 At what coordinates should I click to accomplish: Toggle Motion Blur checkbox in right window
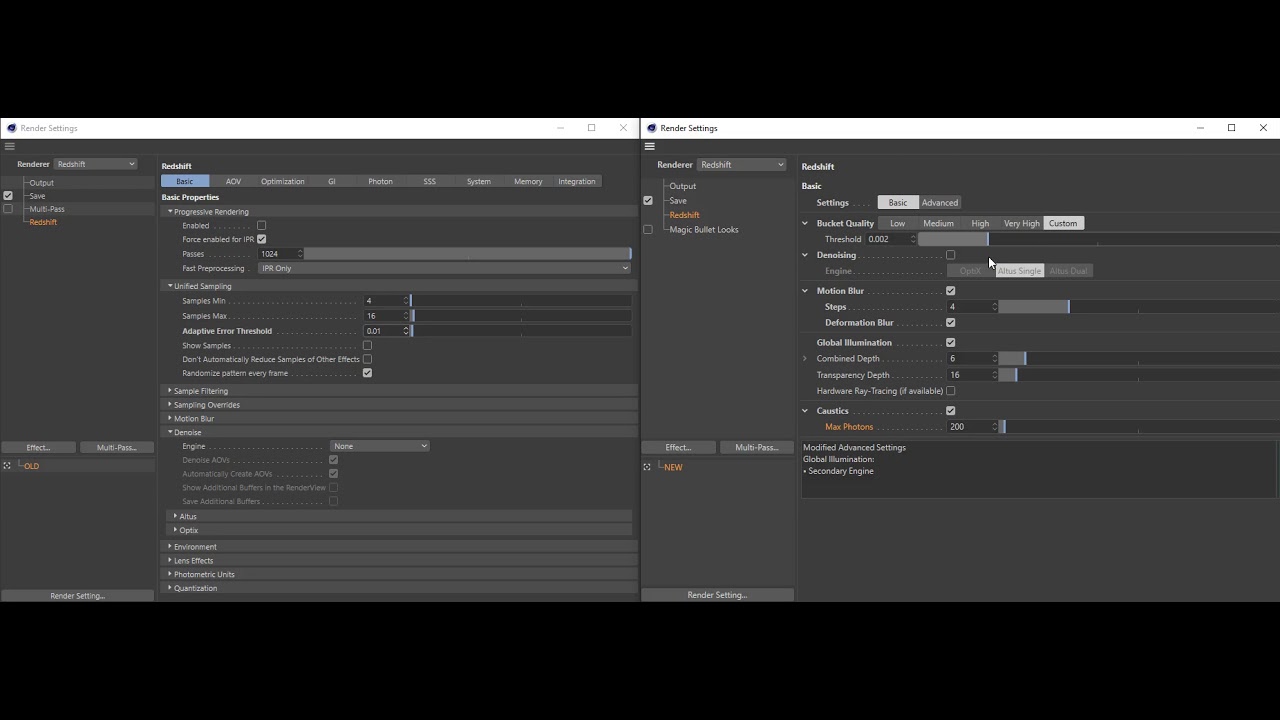(x=951, y=291)
